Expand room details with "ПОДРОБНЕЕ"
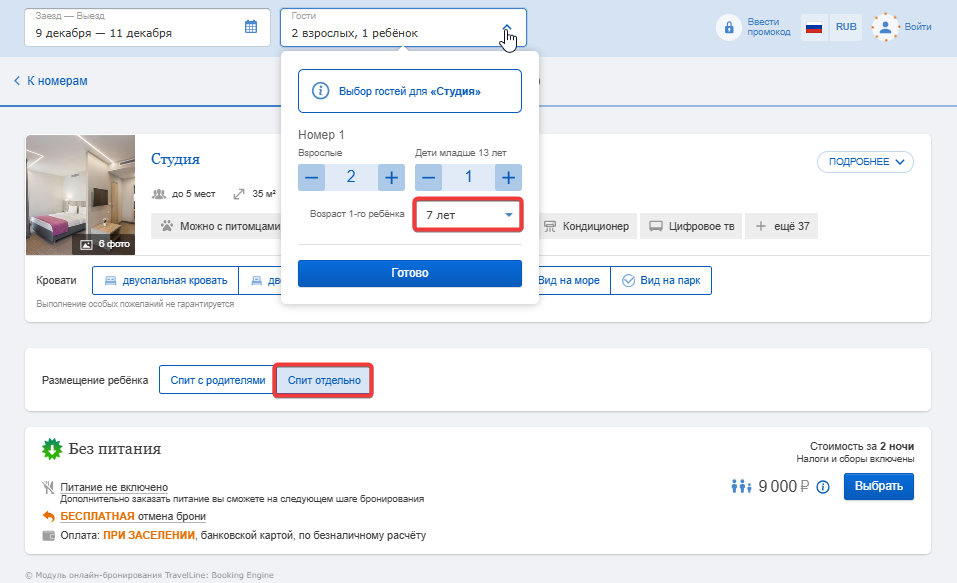This screenshot has height=583, width=957. point(865,162)
